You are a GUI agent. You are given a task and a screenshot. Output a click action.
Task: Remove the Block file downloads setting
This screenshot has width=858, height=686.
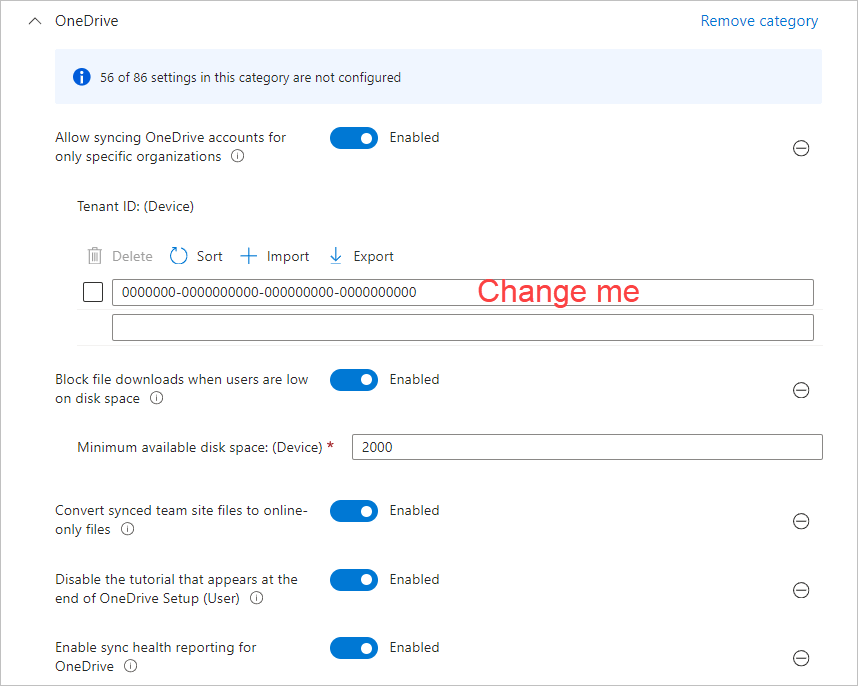click(801, 390)
